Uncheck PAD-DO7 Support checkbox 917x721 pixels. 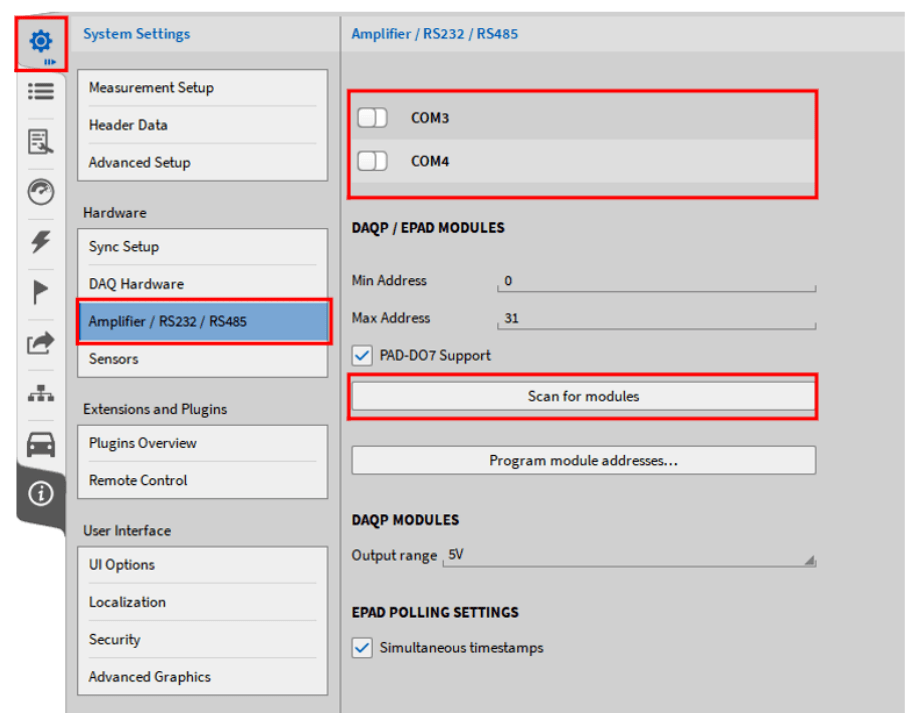point(362,355)
